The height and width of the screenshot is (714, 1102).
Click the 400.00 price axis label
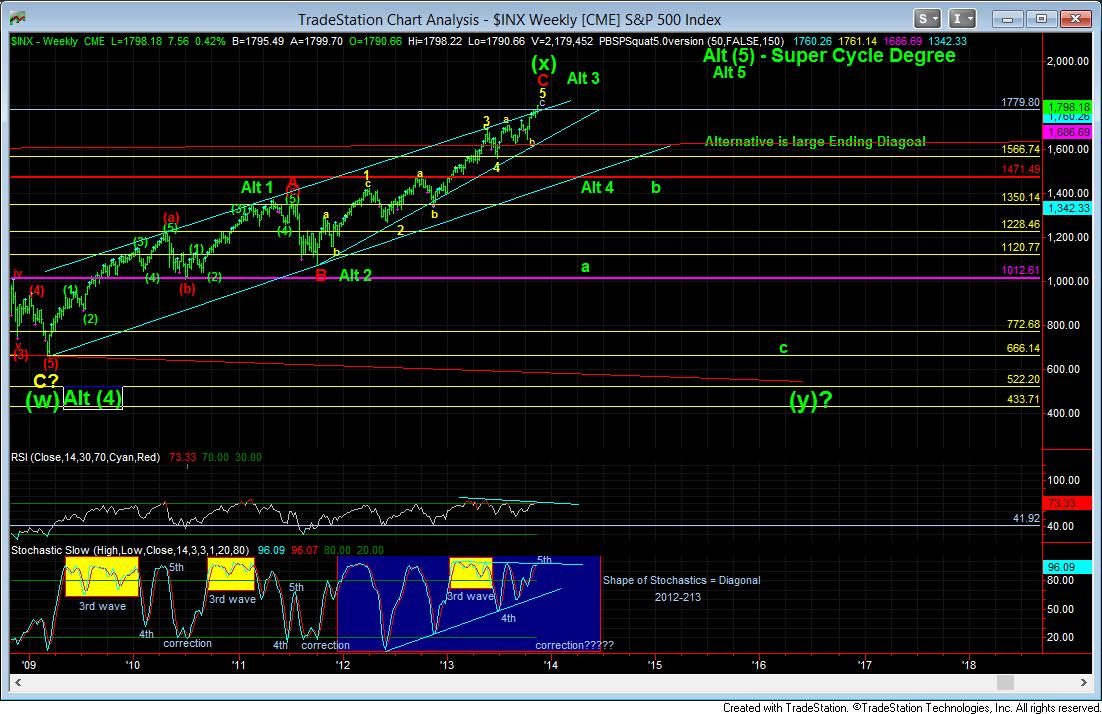point(1064,413)
